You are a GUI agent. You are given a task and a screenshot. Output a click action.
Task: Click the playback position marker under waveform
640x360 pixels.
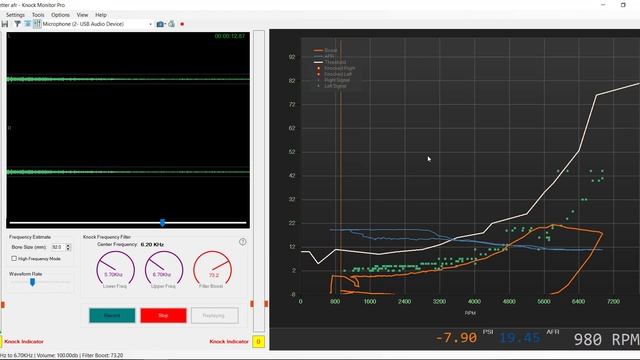pos(162,223)
